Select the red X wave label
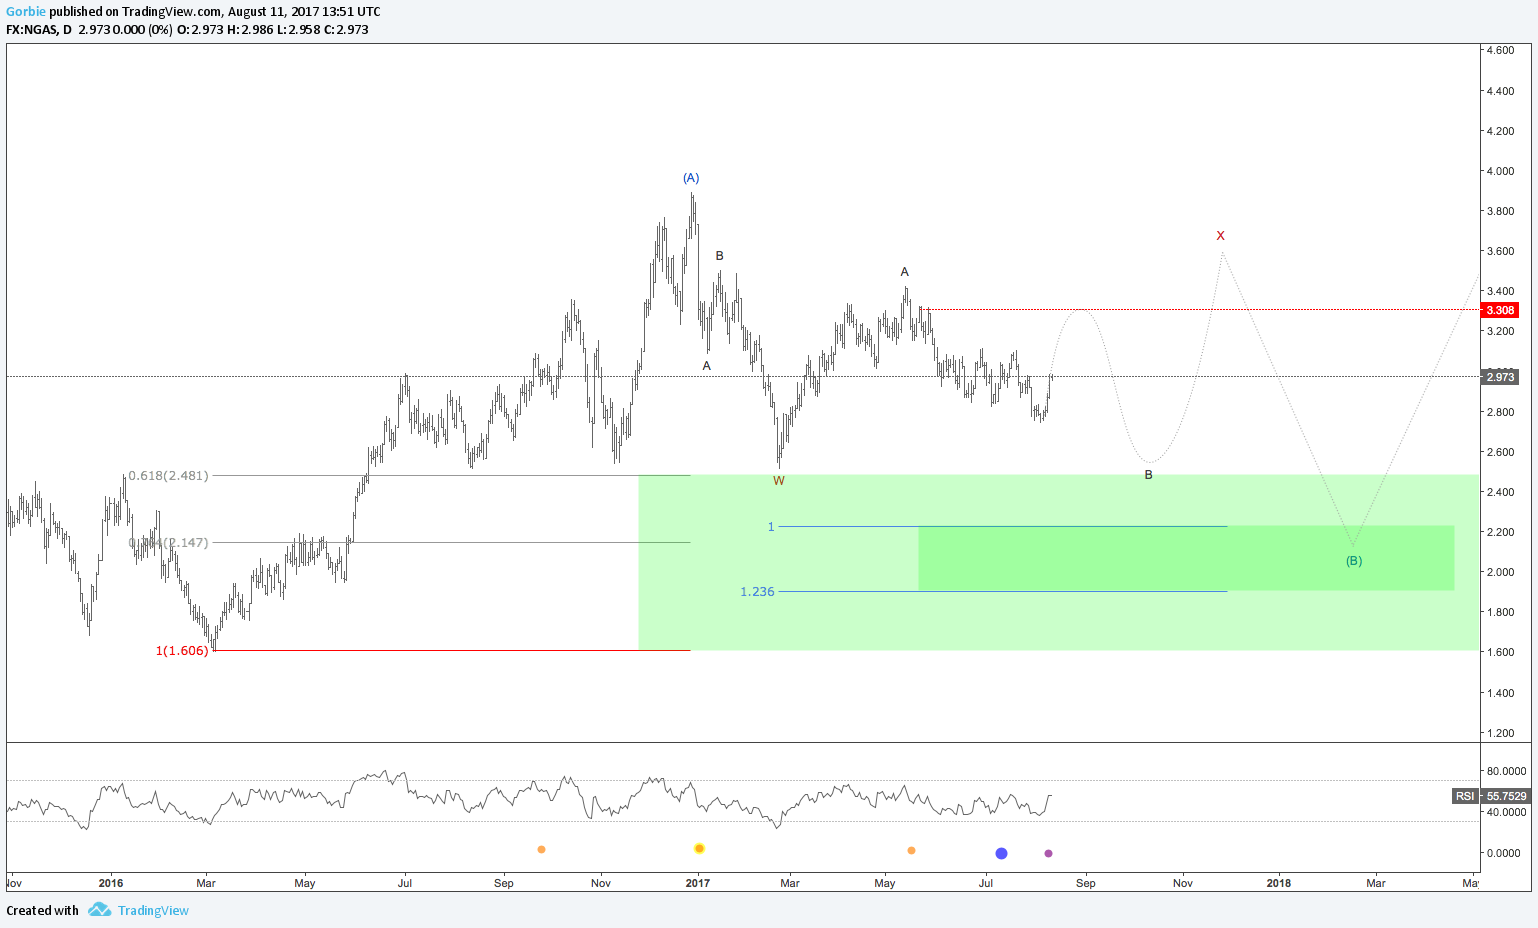This screenshot has height=928, width=1538. 1220,236
